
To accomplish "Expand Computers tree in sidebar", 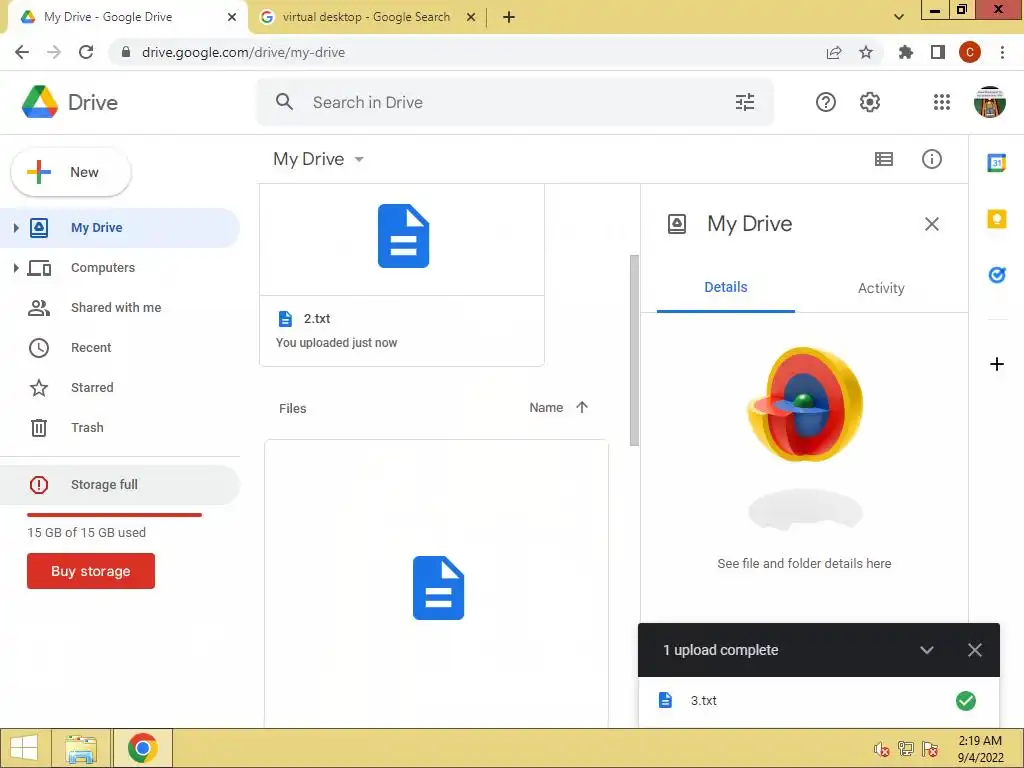I will pos(16,268).
